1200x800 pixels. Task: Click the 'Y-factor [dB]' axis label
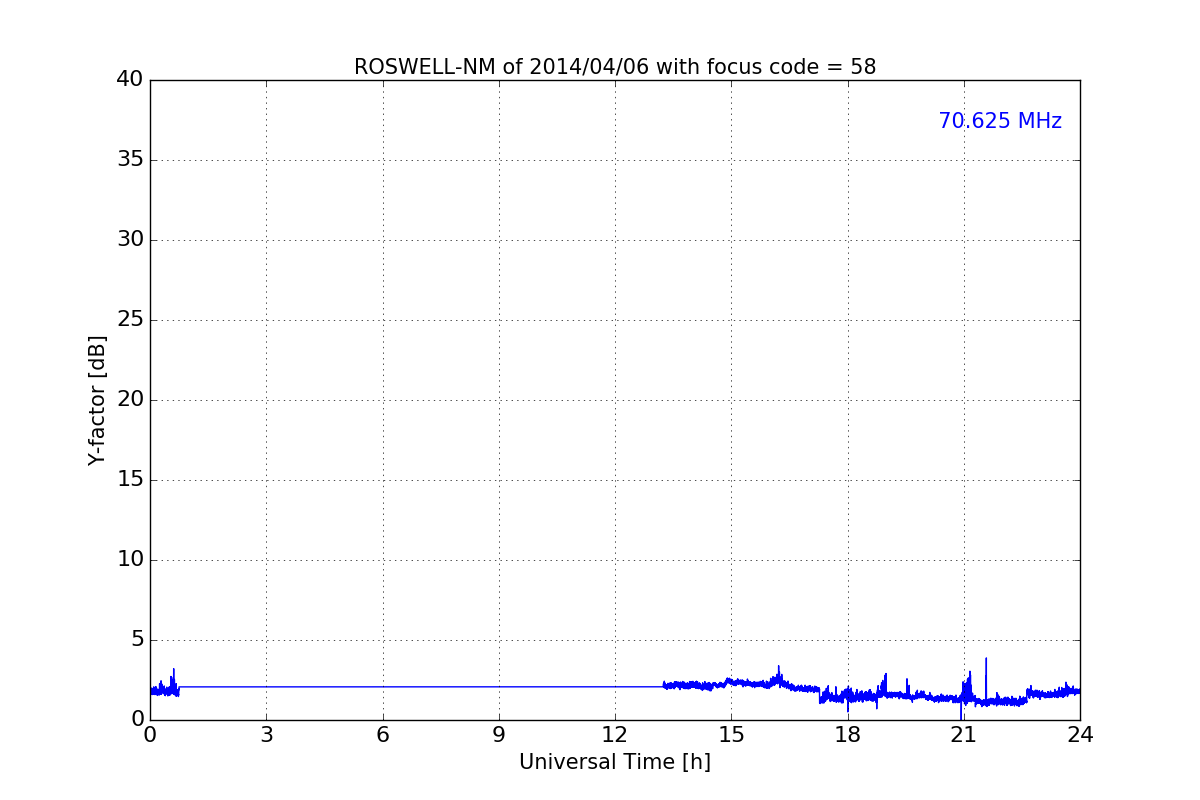pyautogui.click(x=97, y=400)
